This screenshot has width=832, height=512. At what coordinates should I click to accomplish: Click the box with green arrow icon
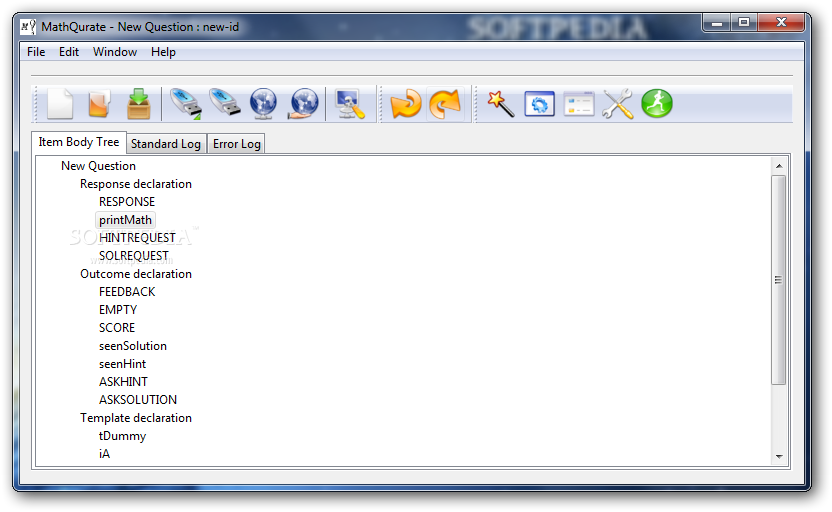point(138,103)
